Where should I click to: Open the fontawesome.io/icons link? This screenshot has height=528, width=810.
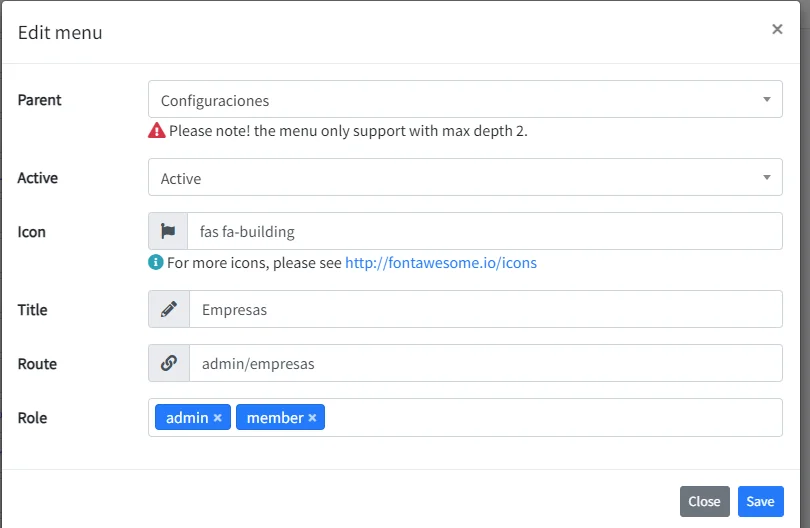441,262
